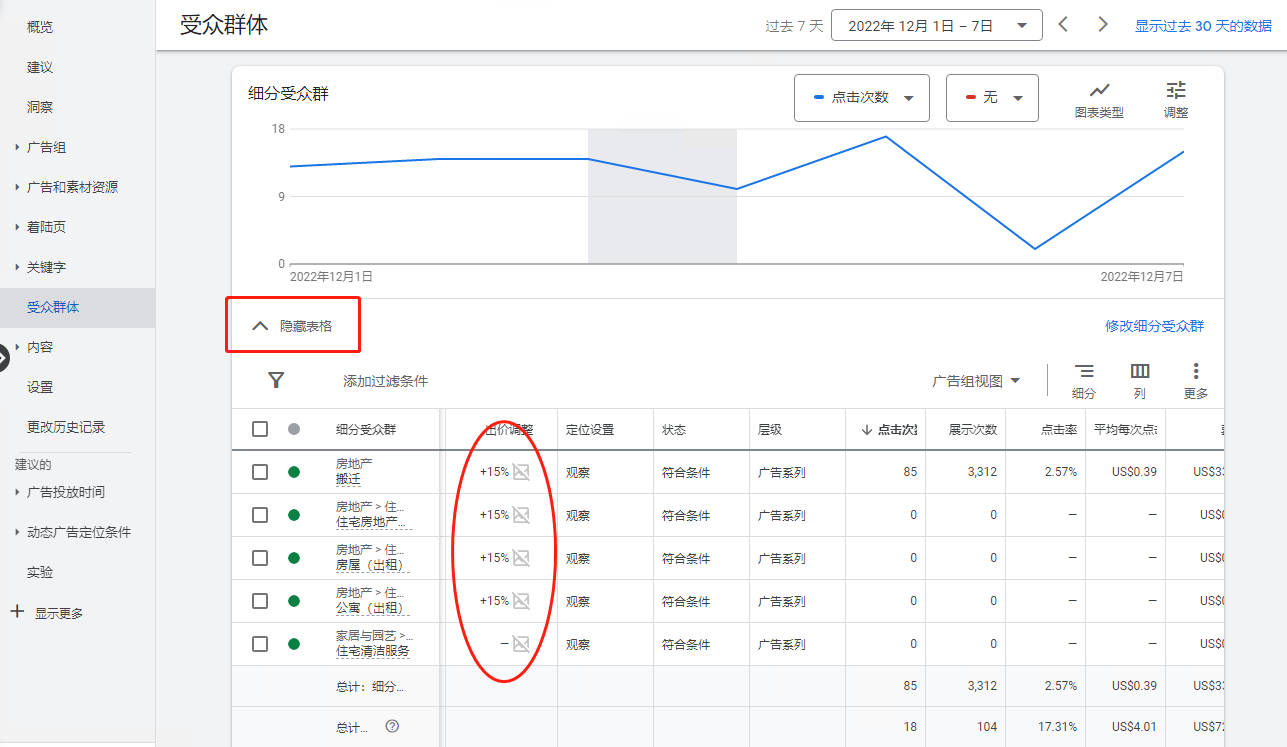Screen dimensions: 1287x747
Task: Tick checkbox for 公寓（出租）row
Action: (260, 601)
